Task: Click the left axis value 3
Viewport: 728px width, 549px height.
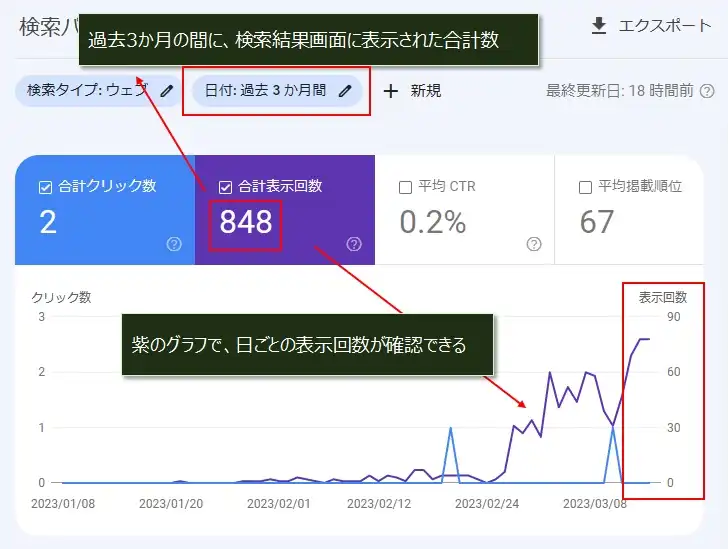Action: coord(42,317)
